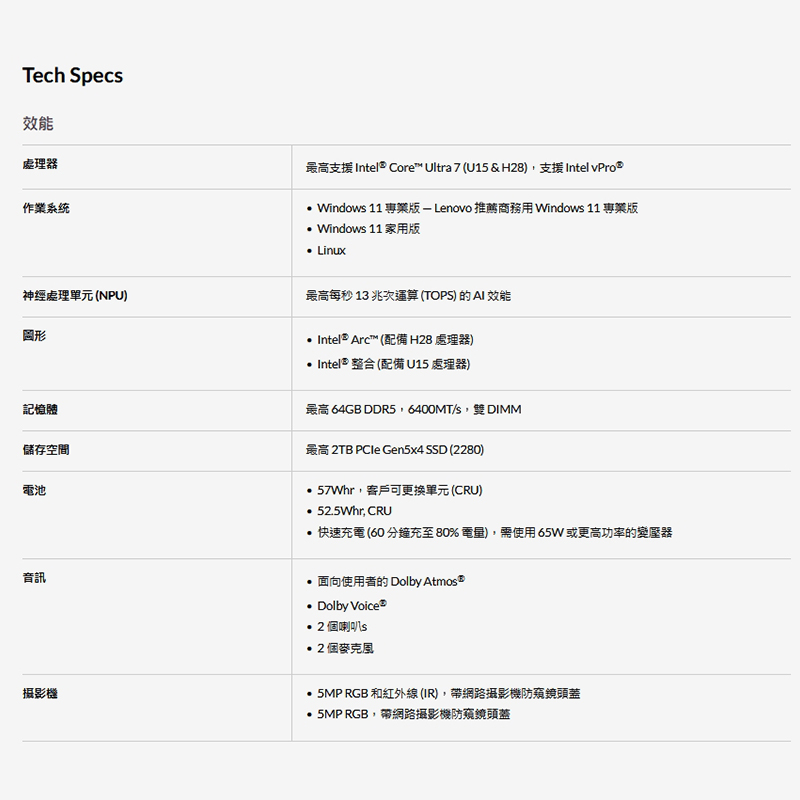The image size is (800, 800).
Task: Select the Dolby Atmos audio entry
Action: pos(390,581)
